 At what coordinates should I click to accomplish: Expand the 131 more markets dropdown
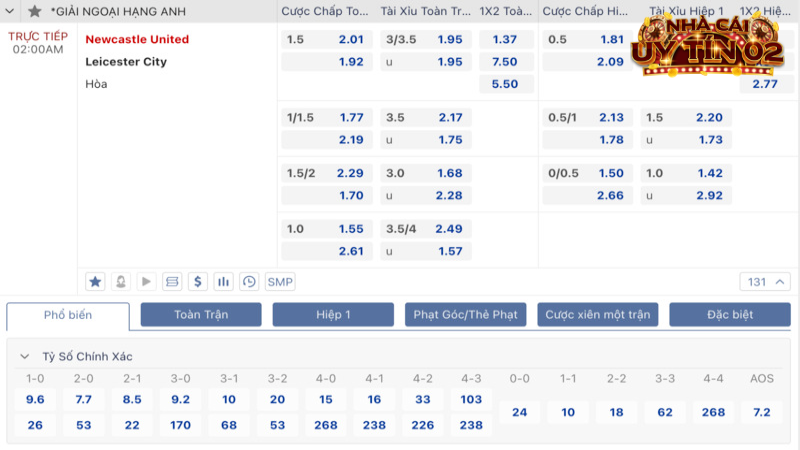click(x=765, y=281)
